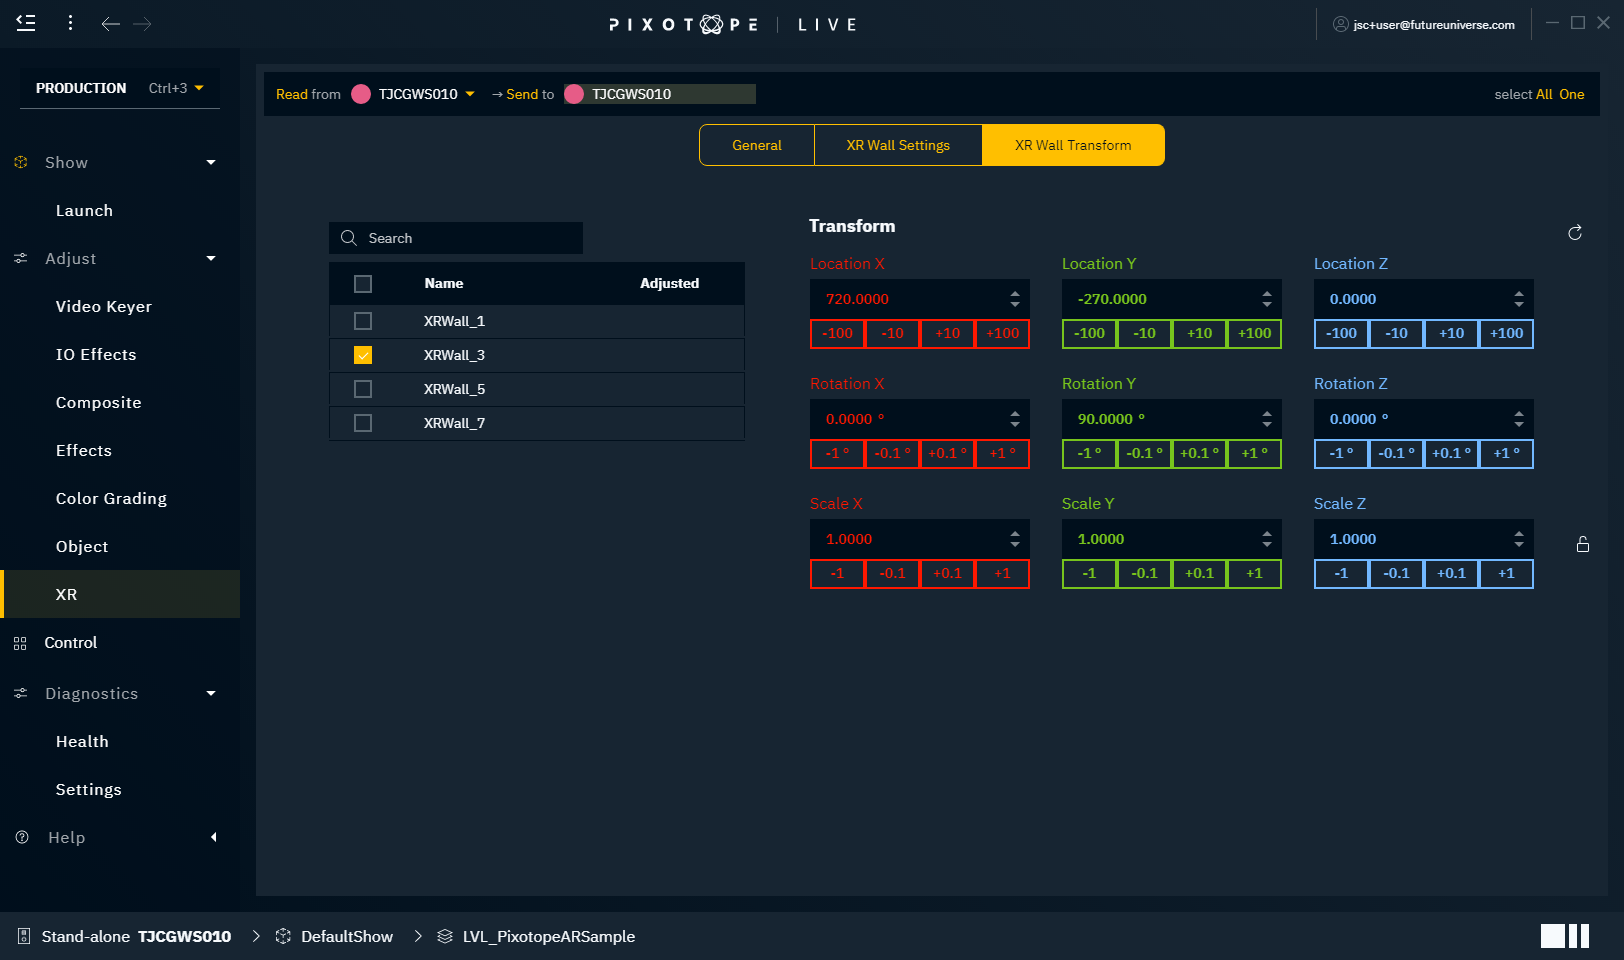Collapse the Adjust section arrow

211,258
